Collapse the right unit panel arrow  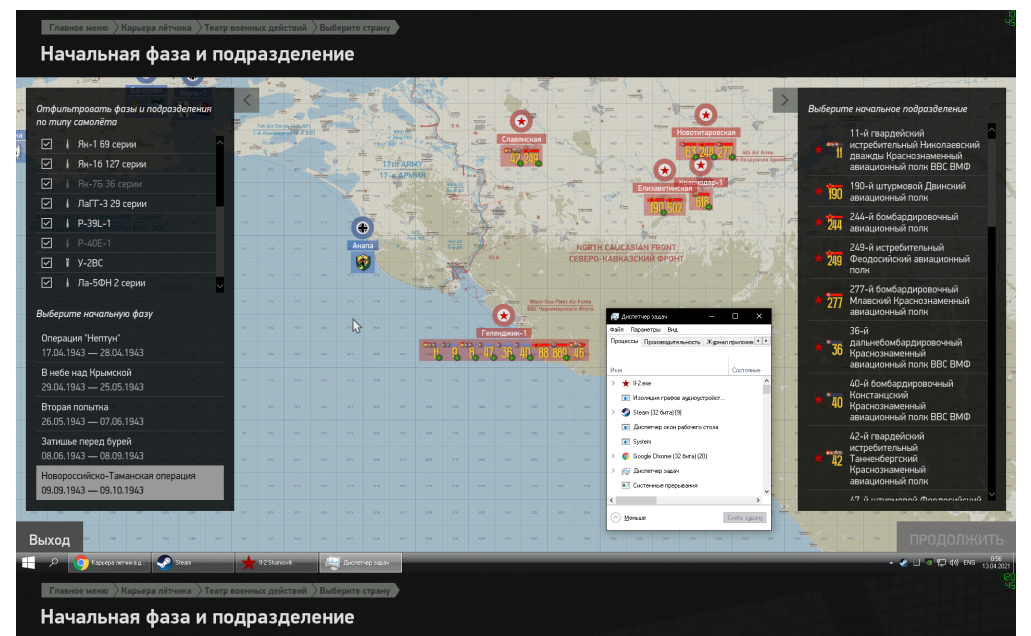pos(784,101)
